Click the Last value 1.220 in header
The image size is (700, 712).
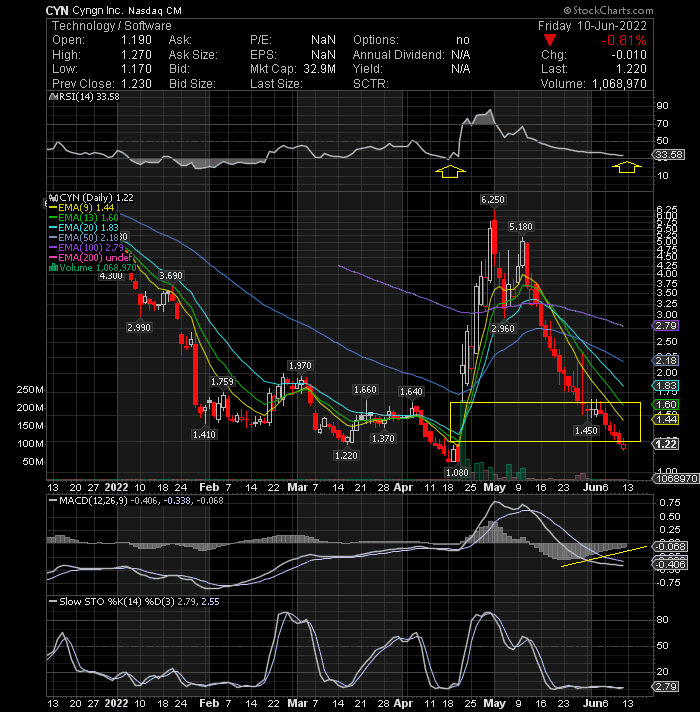coord(631,69)
